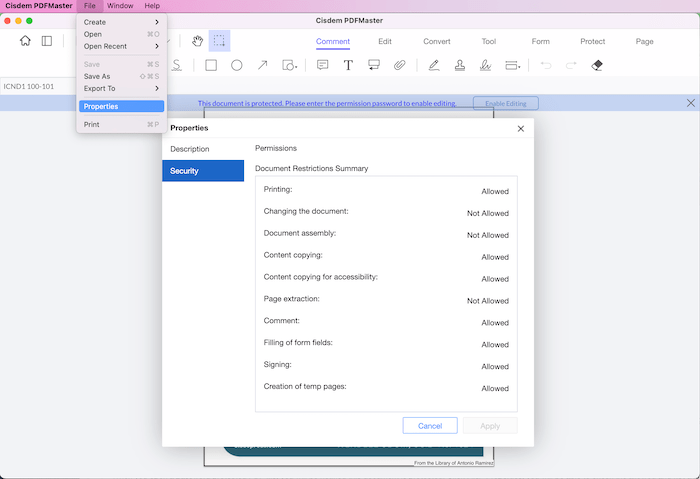Choose the squiggly underline annotation tool
This screenshot has height=479, width=700.
(177, 65)
